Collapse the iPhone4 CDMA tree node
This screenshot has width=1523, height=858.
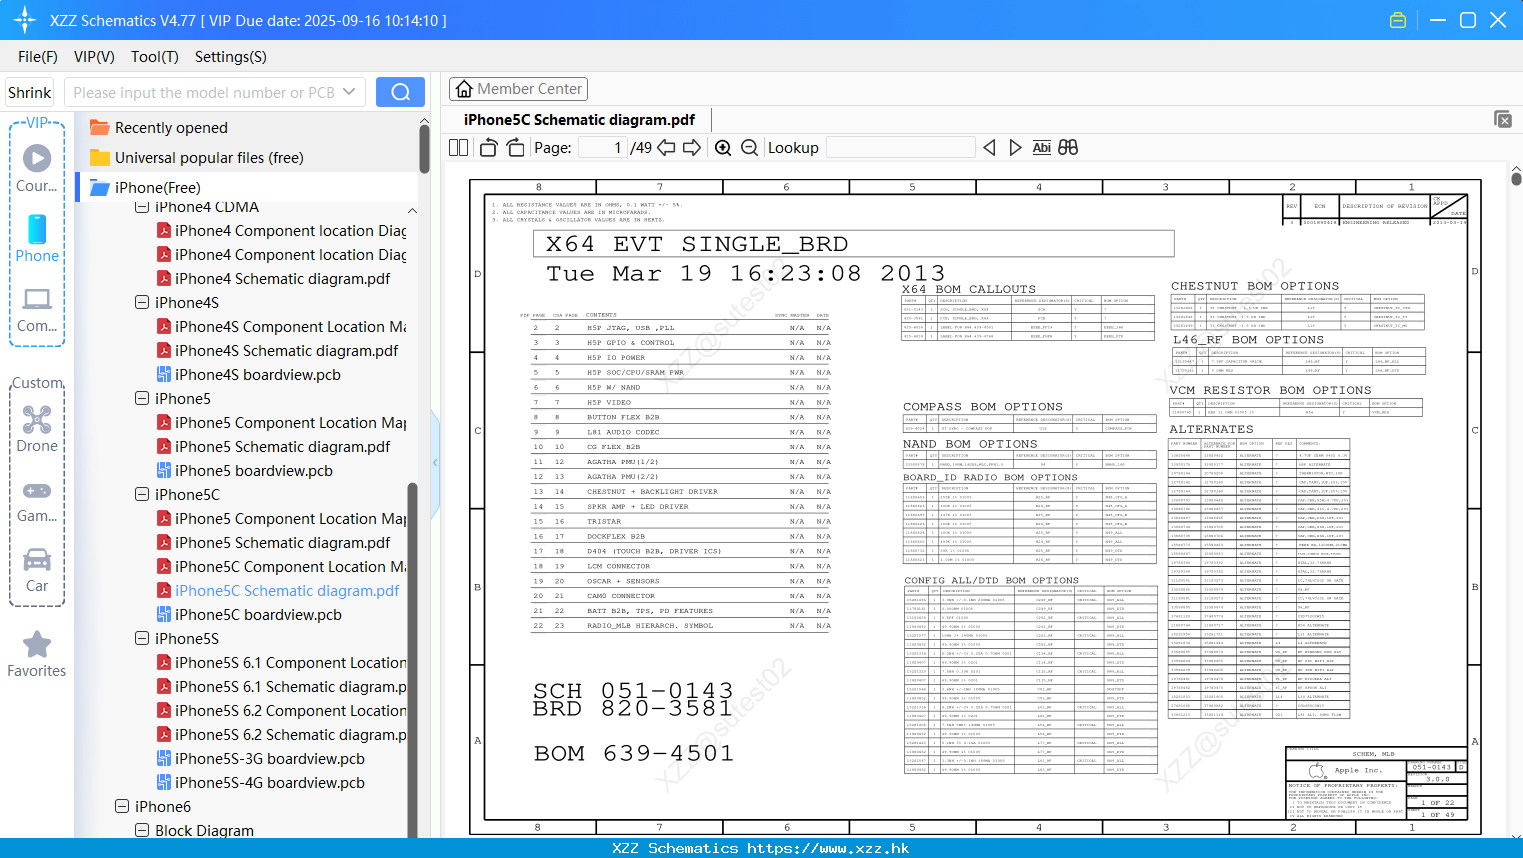(142, 207)
